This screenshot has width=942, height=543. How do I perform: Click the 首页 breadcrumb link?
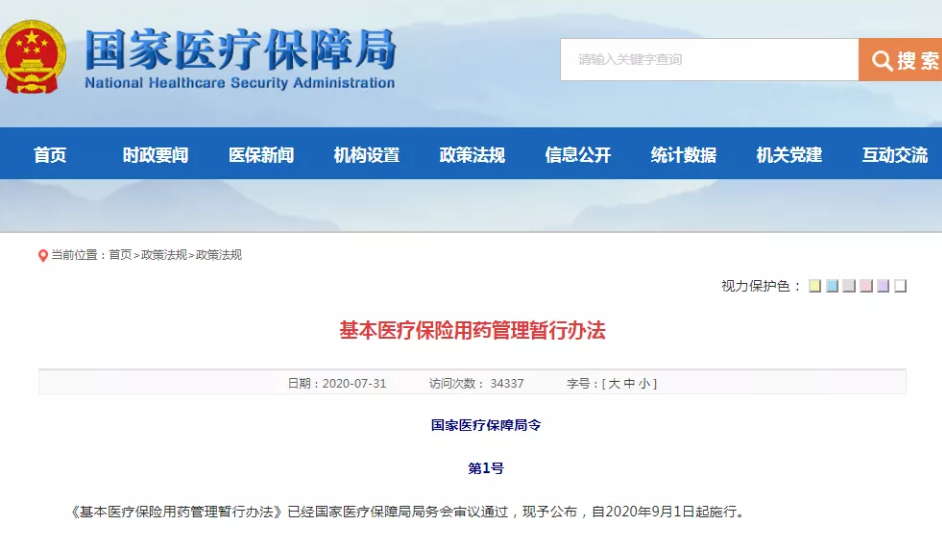point(120,255)
